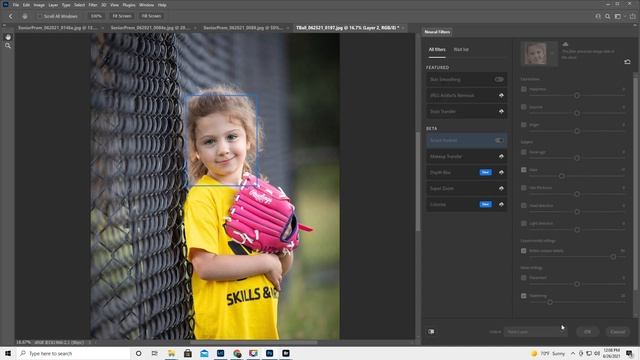Select the Zoom tool in left toolbar
The image size is (640, 360).
pos(8,46)
